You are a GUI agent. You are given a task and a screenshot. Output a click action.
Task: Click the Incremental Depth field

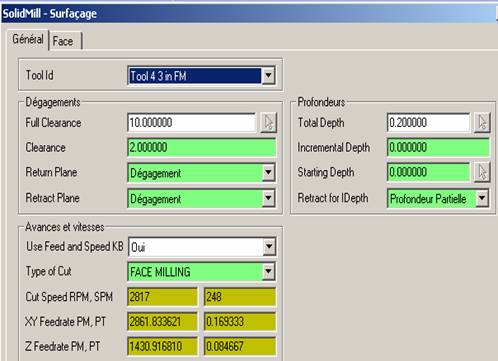(438, 147)
